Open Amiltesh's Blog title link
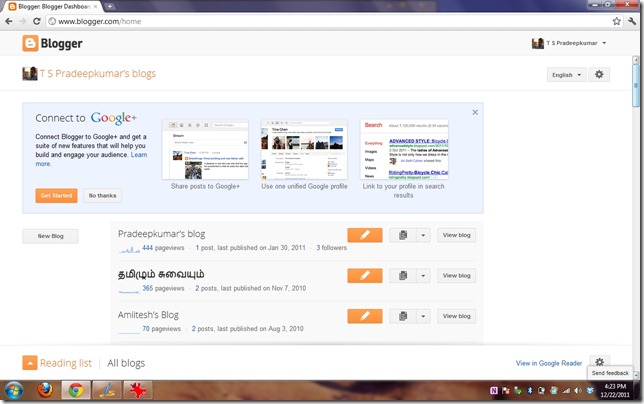 click(x=148, y=315)
